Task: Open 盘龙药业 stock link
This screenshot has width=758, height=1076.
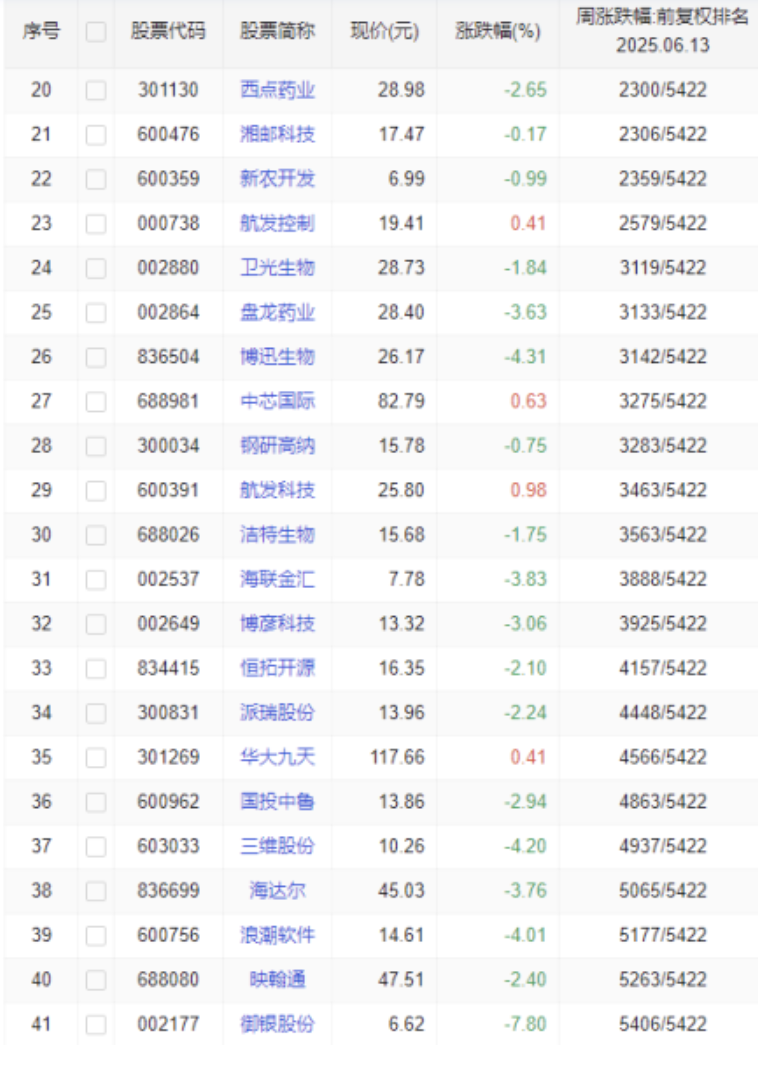Action: [x=277, y=312]
